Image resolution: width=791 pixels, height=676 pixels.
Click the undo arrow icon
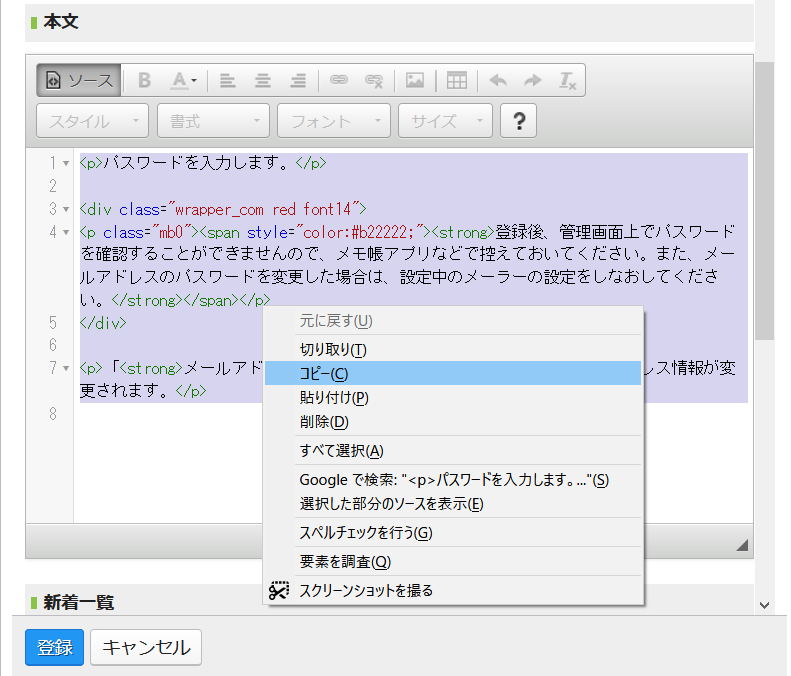tap(498, 80)
